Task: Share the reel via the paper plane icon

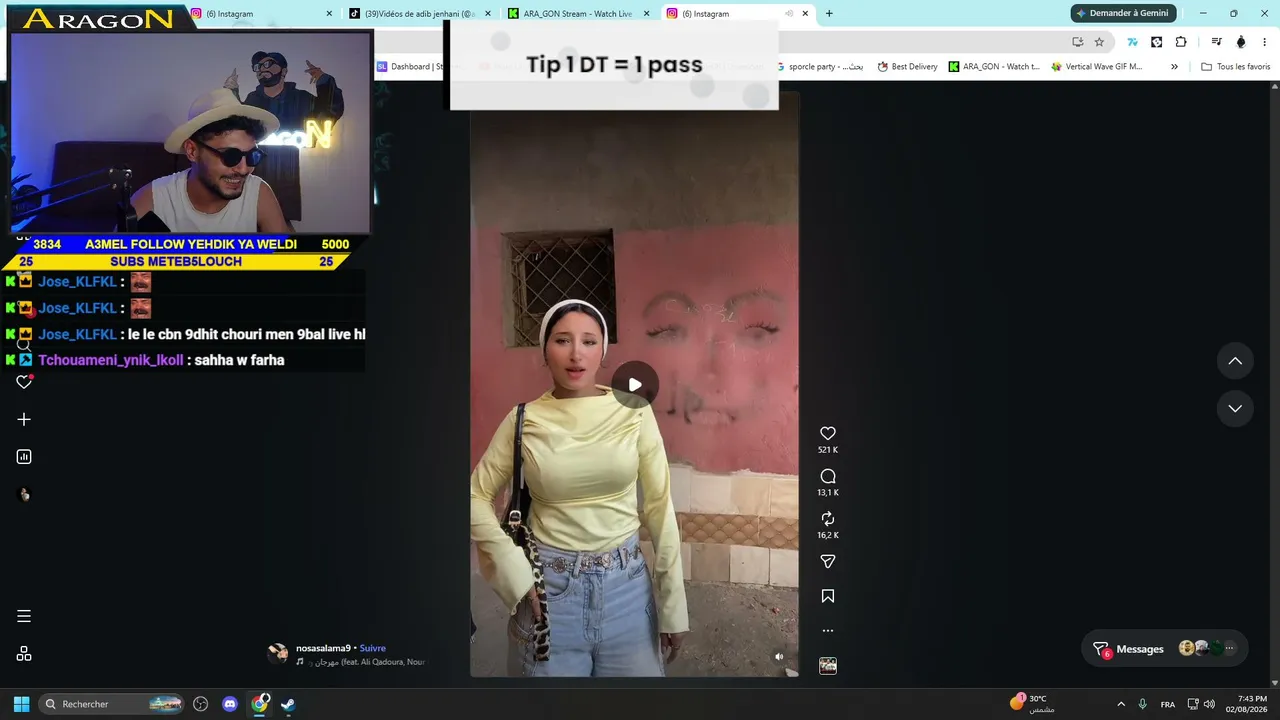Action: point(828,562)
